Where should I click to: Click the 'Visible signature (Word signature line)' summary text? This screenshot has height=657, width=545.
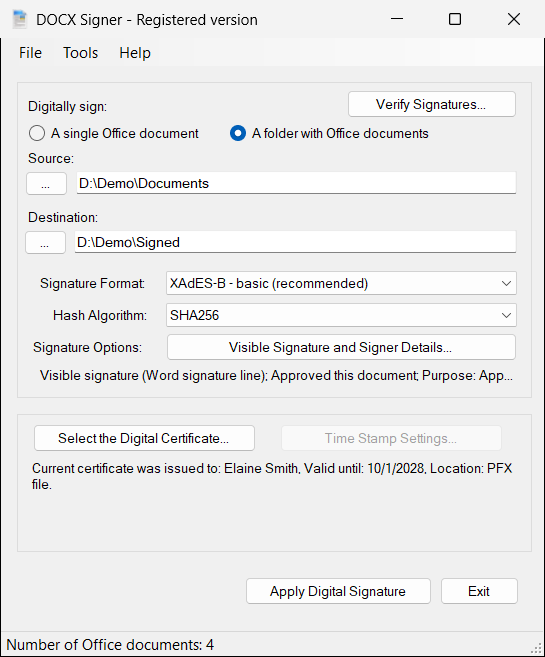tap(276, 375)
